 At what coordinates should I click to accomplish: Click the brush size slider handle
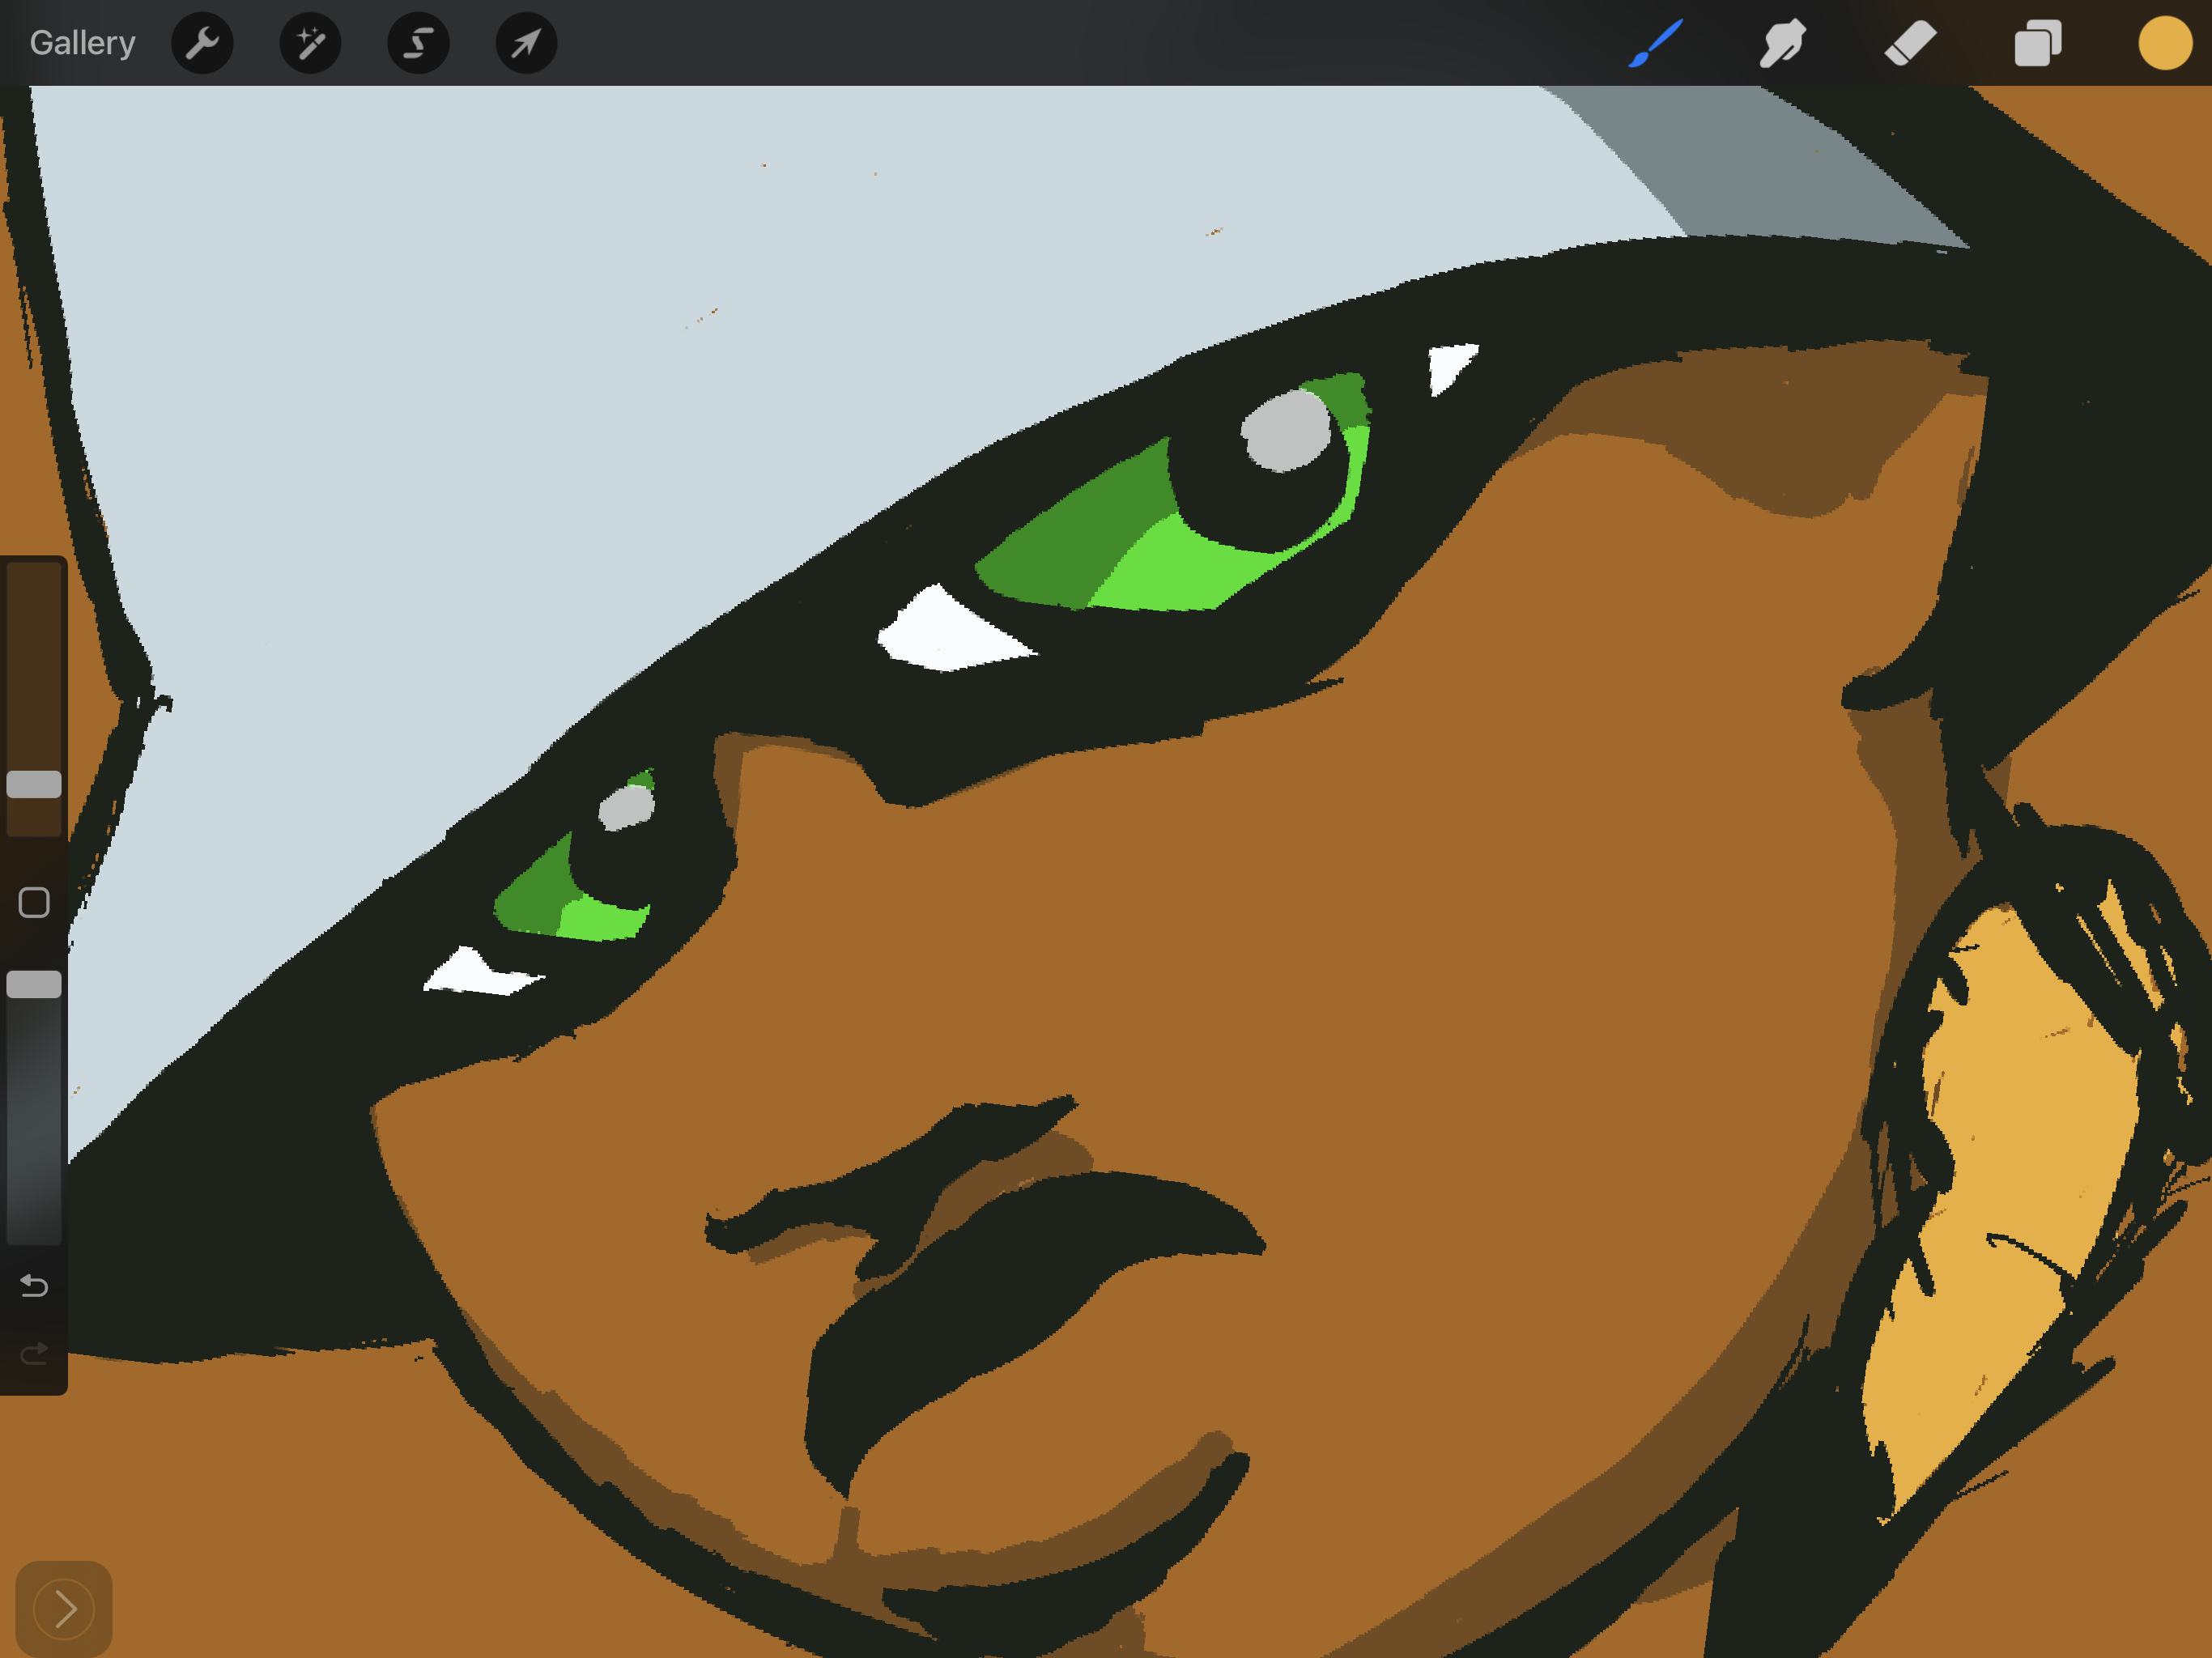click(x=34, y=784)
